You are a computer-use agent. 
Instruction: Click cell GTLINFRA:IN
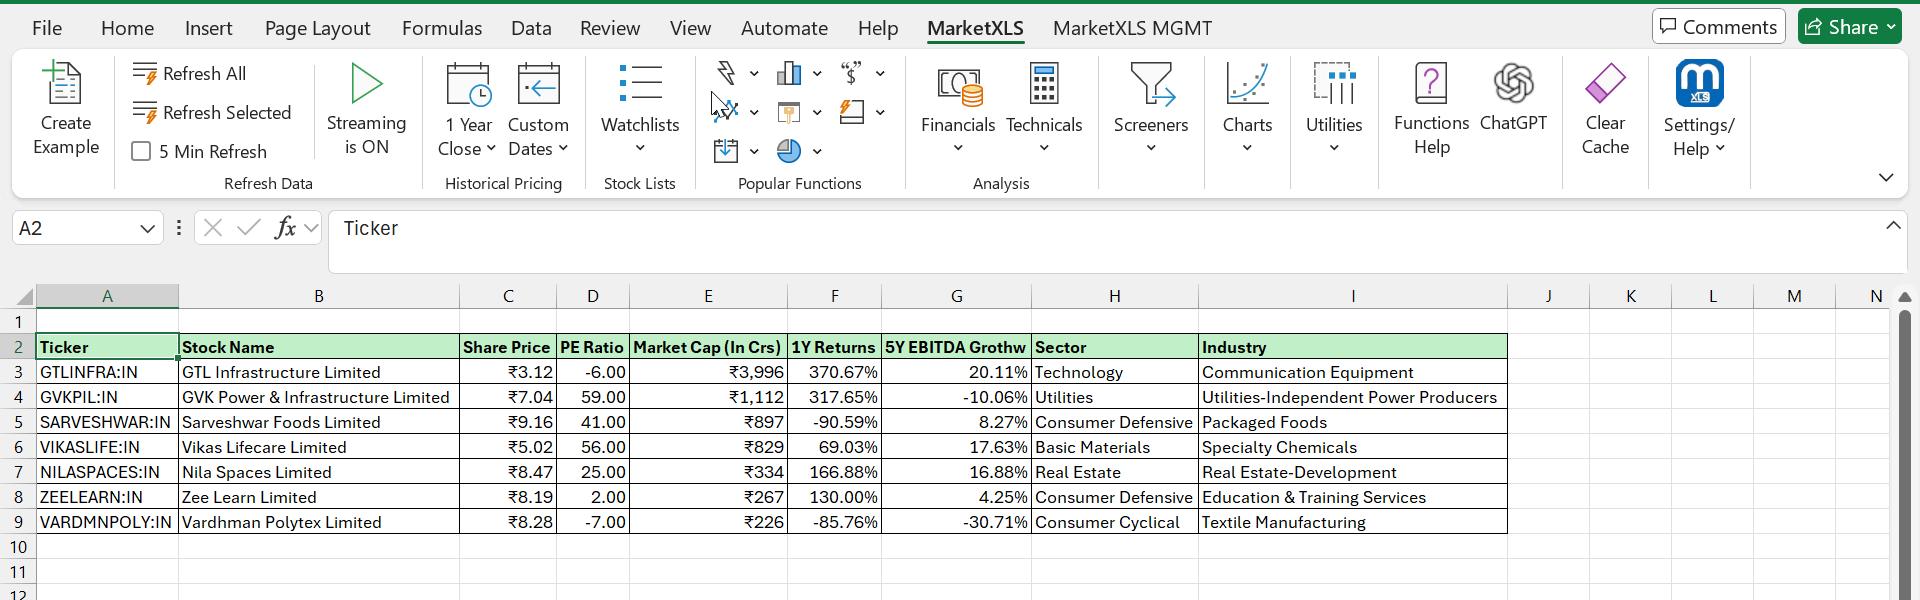click(x=107, y=372)
